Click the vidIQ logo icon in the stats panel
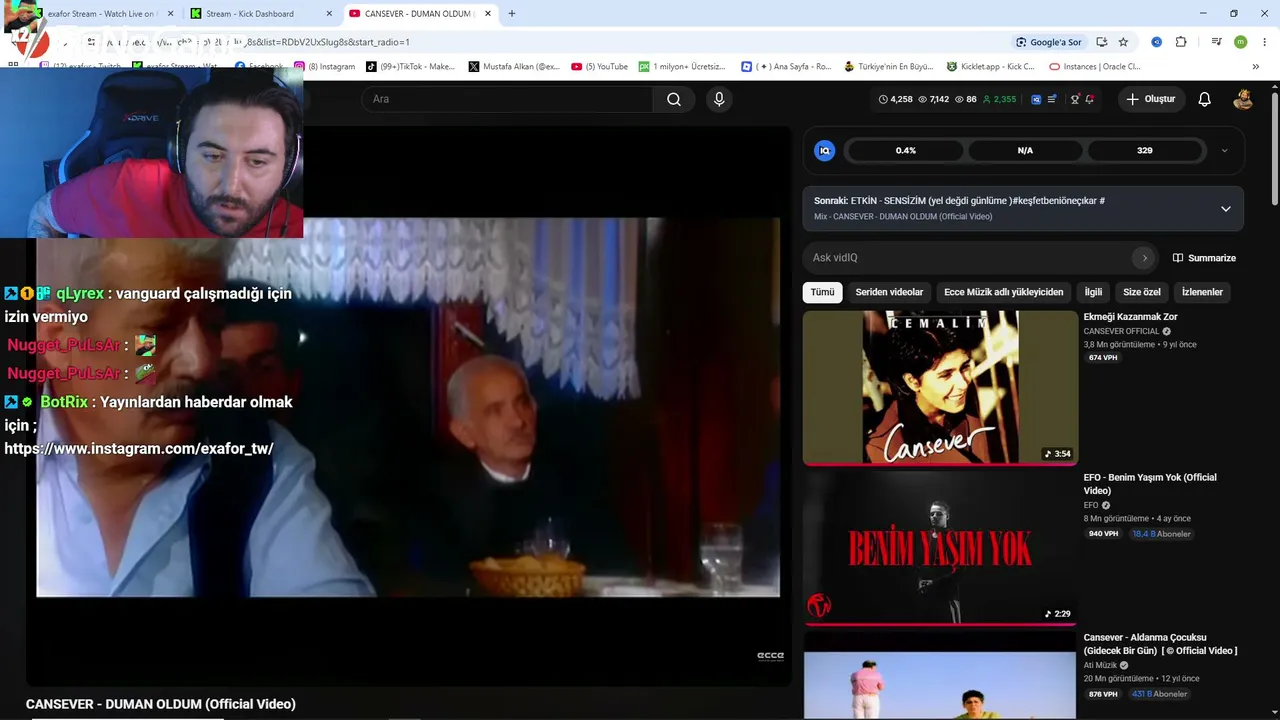This screenshot has width=1280, height=720. click(x=825, y=151)
